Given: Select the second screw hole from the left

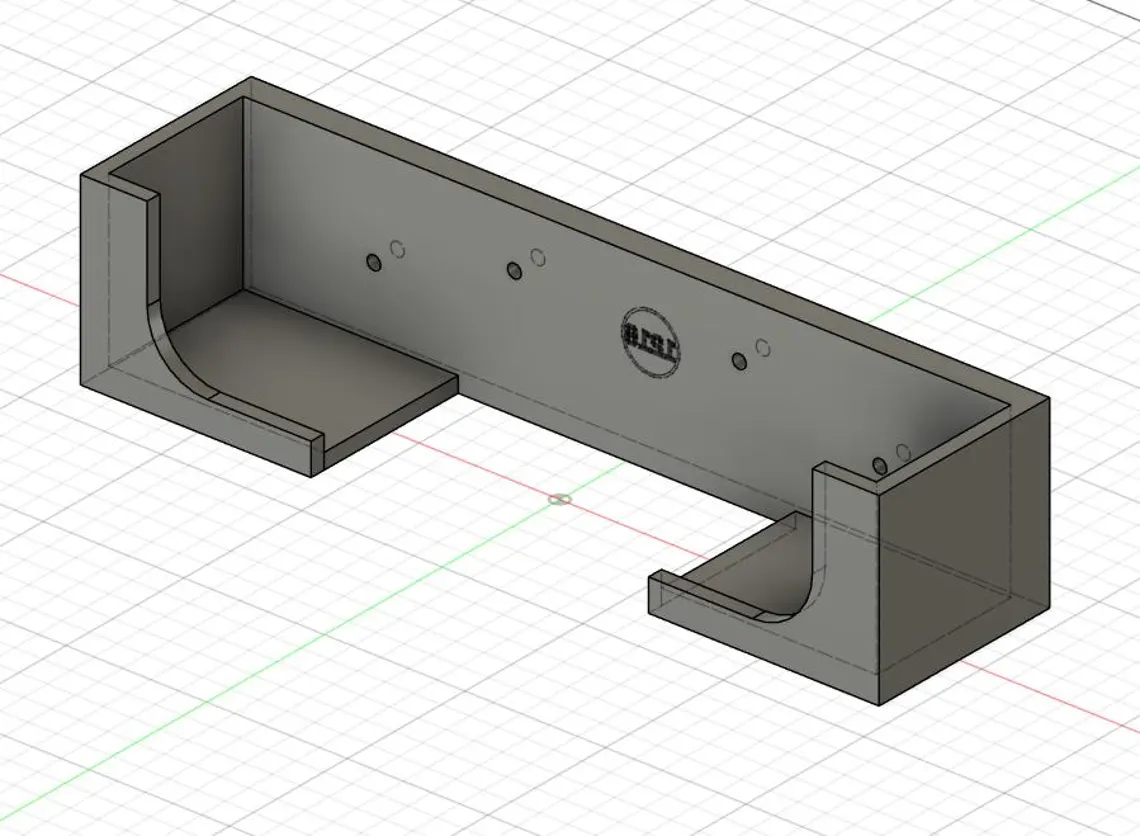Looking at the screenshot, I should [x=516, y=269].
